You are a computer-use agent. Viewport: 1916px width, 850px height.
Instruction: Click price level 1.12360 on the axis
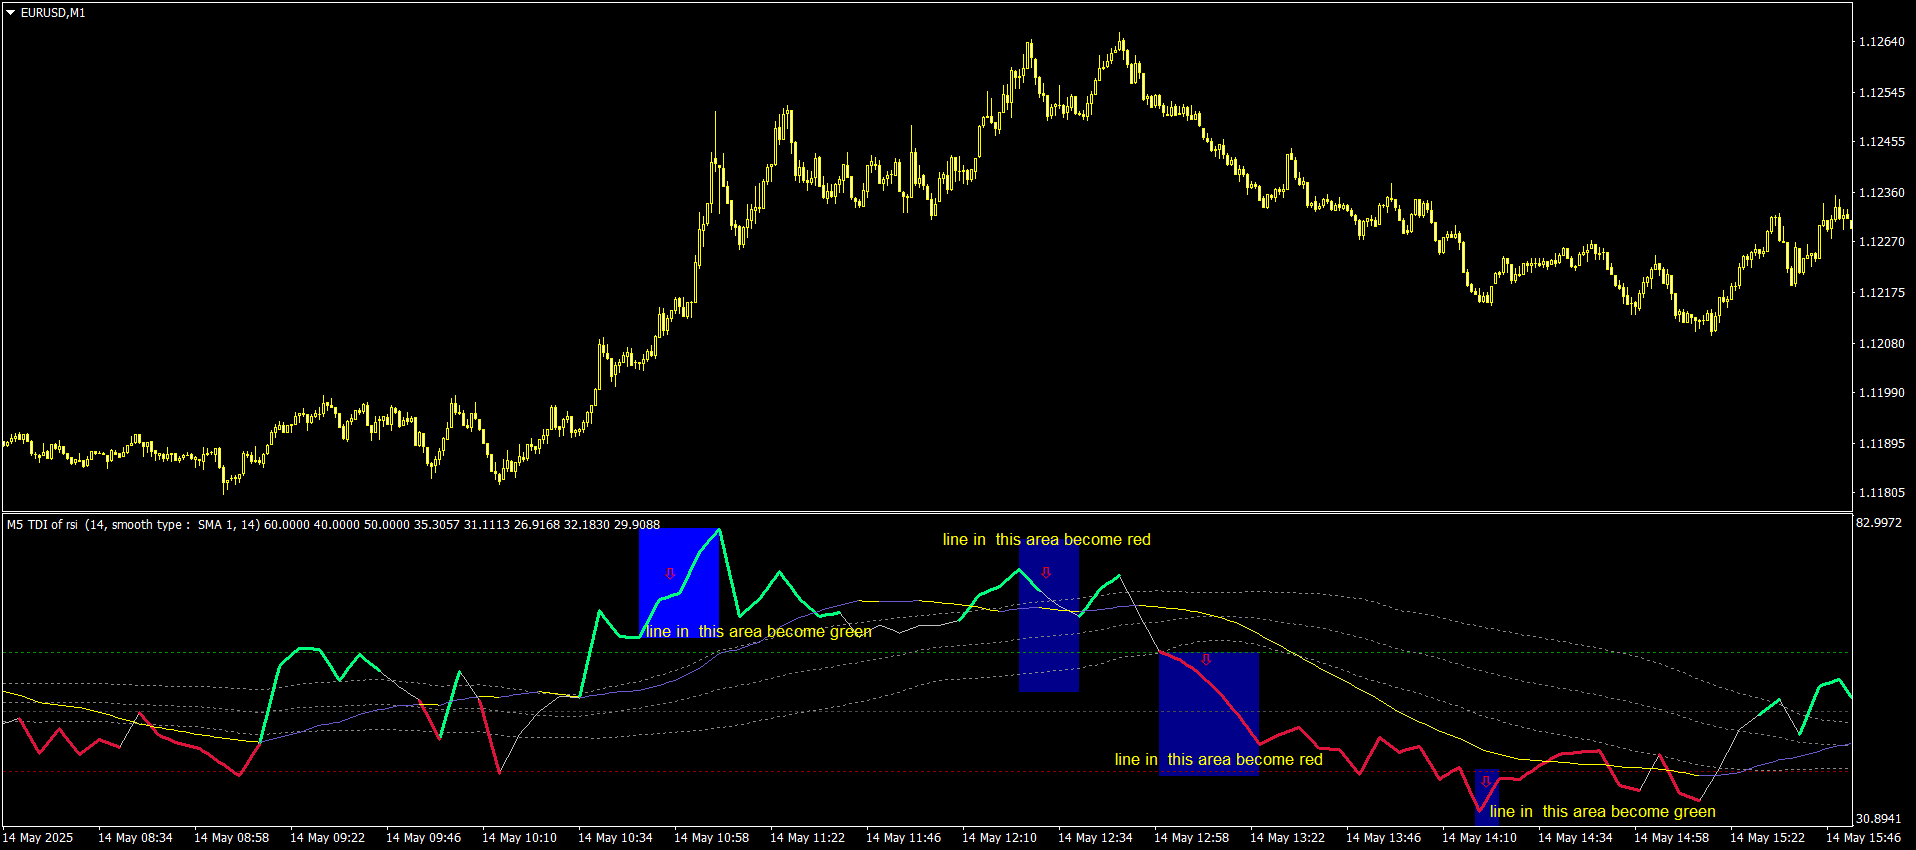pos(1881,193)
